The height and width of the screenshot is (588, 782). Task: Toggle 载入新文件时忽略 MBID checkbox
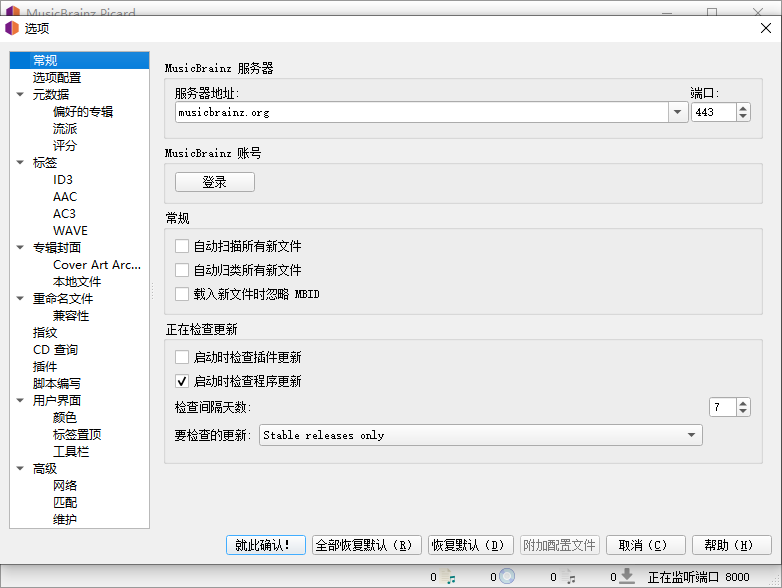pyautogui.click(x=182, y=294)
